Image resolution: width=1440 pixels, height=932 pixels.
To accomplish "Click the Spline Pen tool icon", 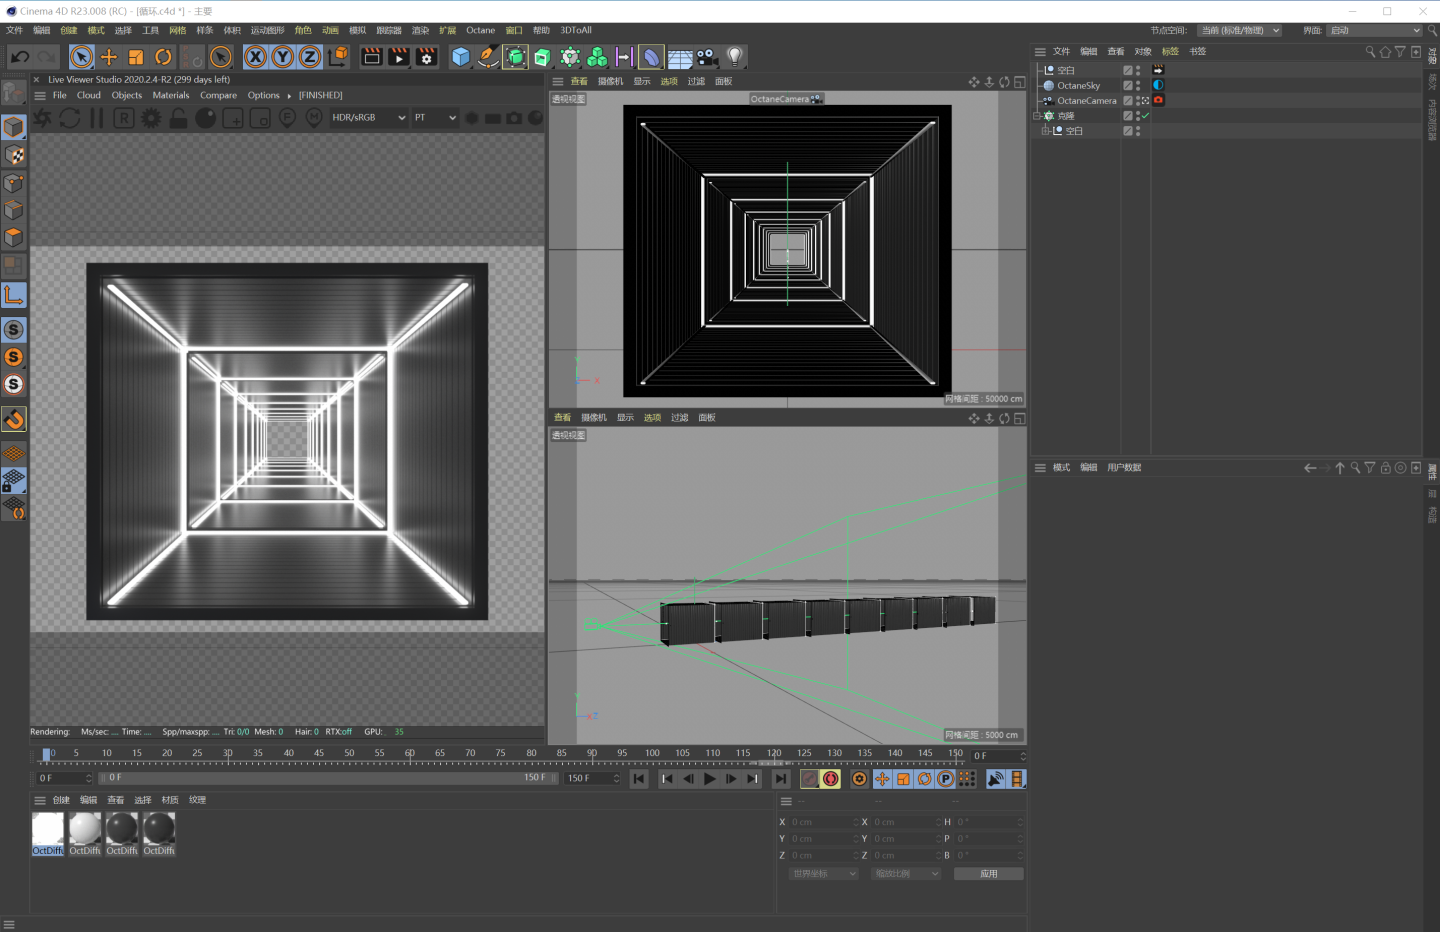I will [x=488, y=57].
